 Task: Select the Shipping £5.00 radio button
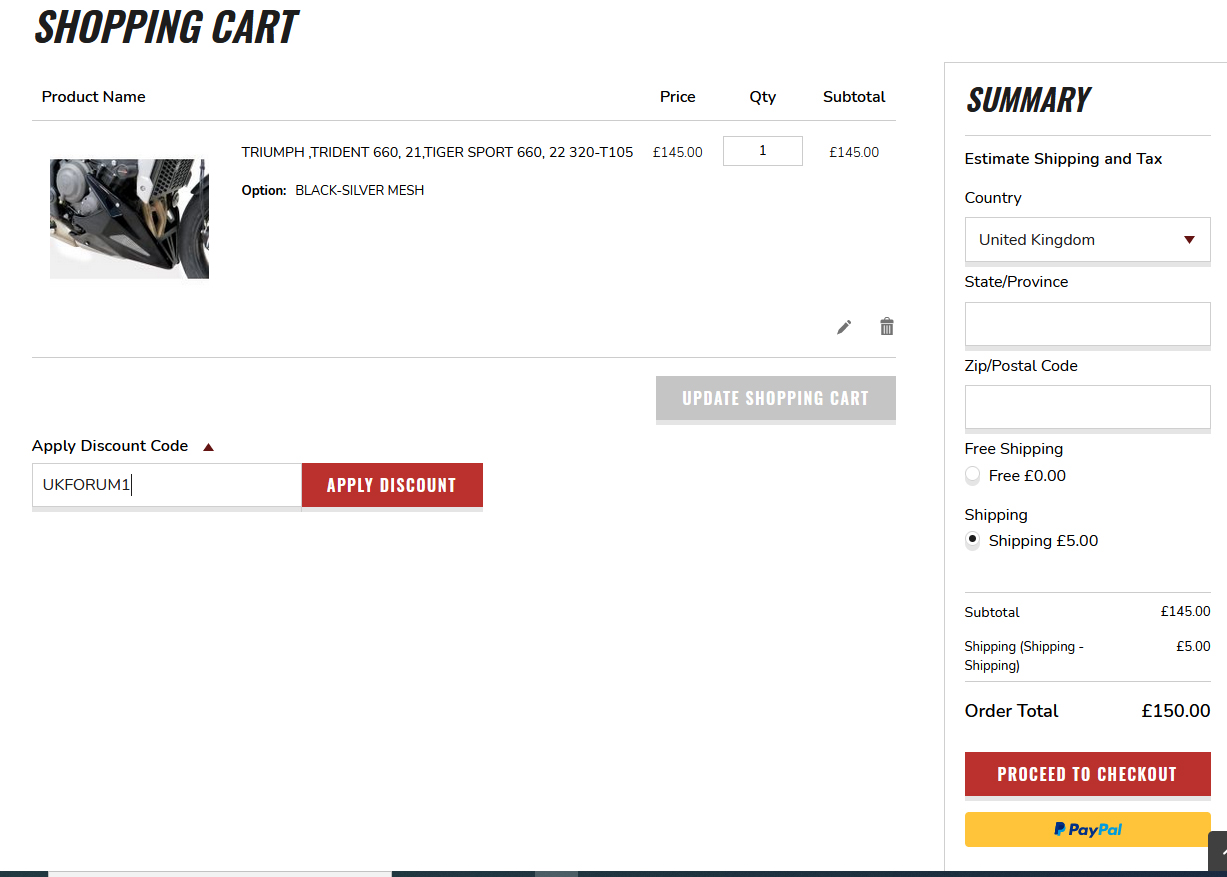[x=973, y=541]
